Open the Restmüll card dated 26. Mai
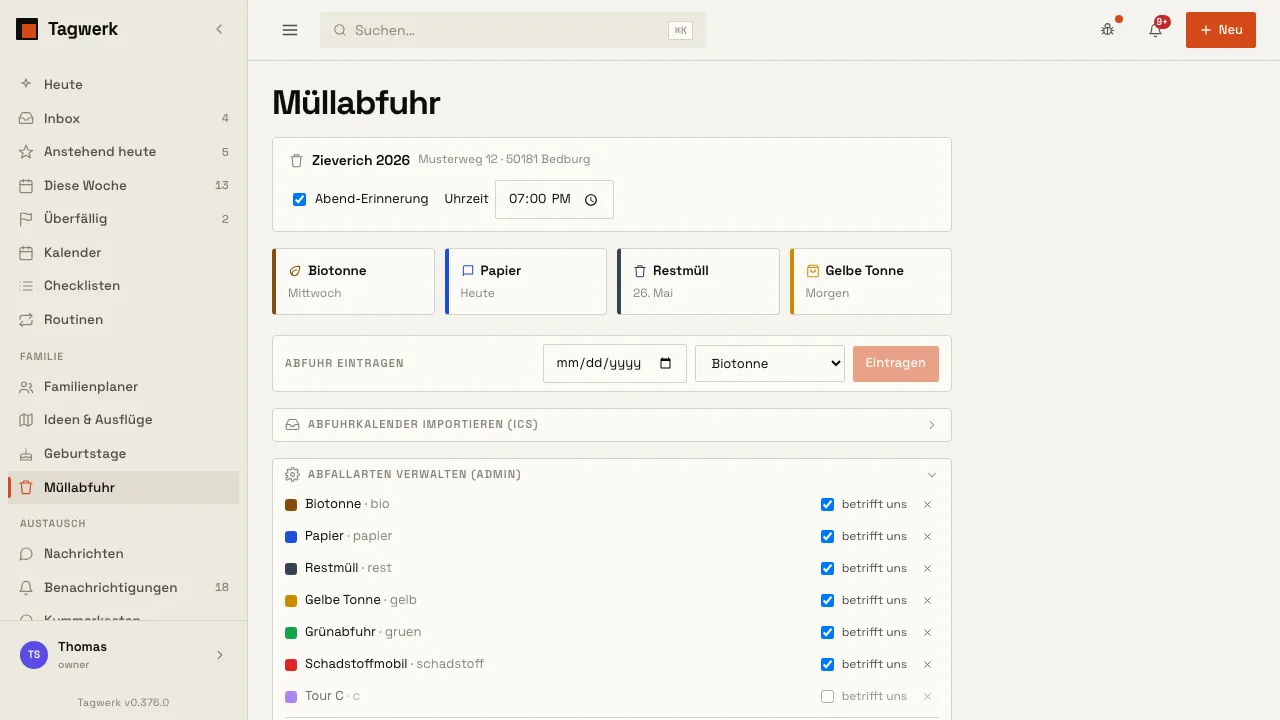The height and width of the screenshot is (720, 1280). [x=698, y=281]
